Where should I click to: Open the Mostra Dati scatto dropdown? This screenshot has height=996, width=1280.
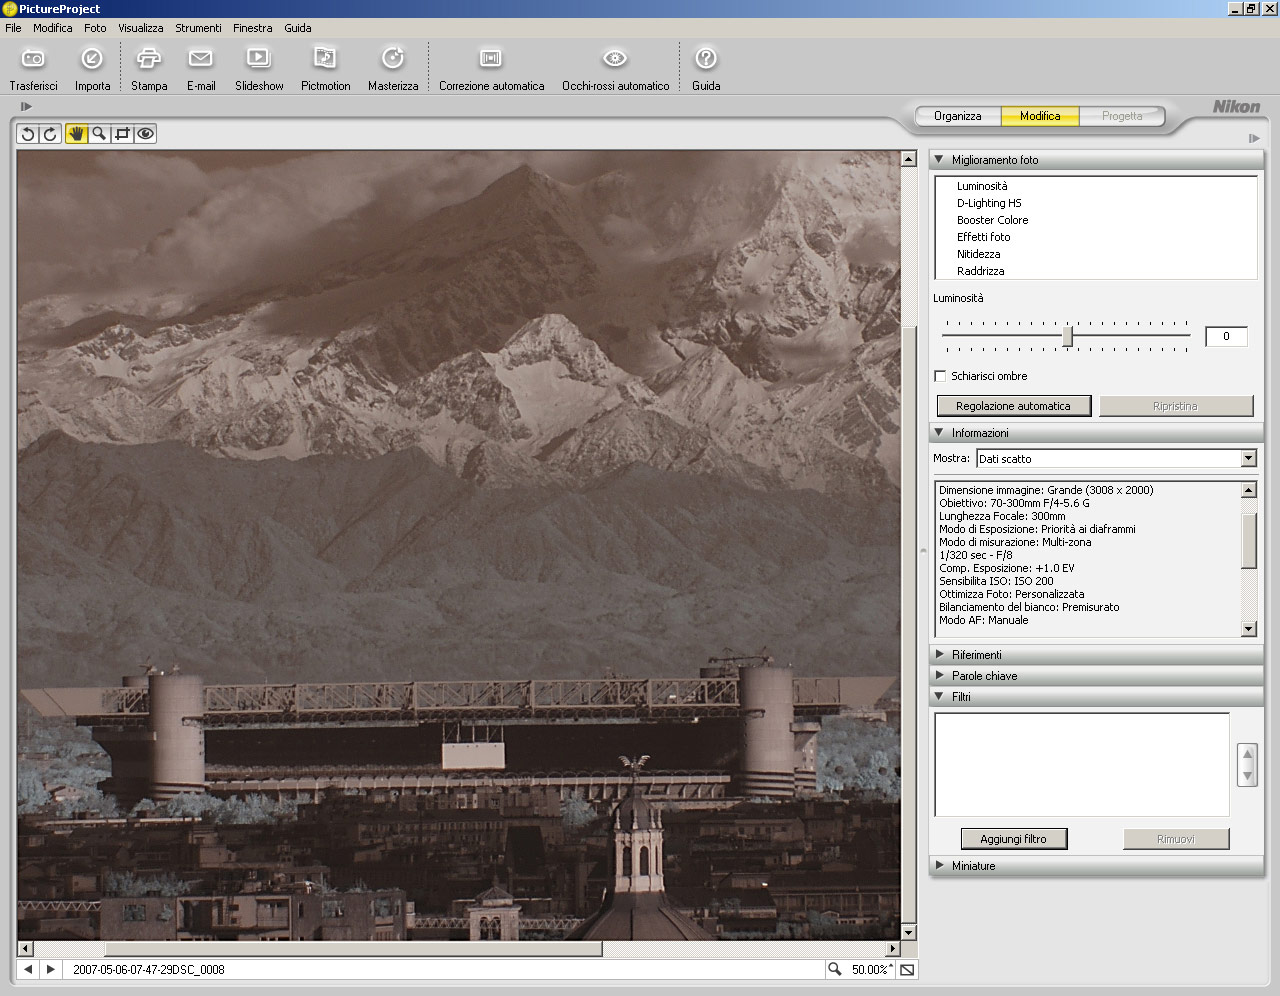click(x=1248, y=459)
